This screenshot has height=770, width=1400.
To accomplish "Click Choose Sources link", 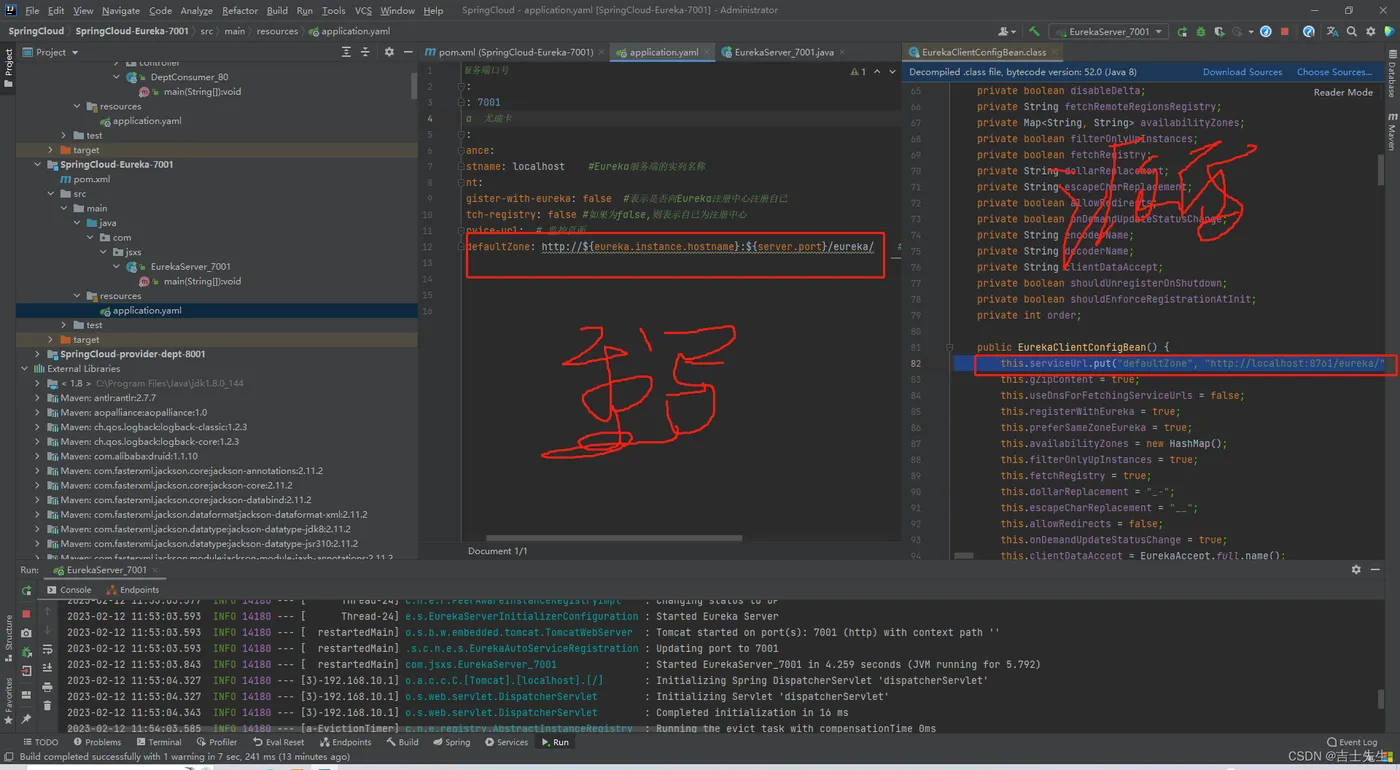I will coord(1334,72).
